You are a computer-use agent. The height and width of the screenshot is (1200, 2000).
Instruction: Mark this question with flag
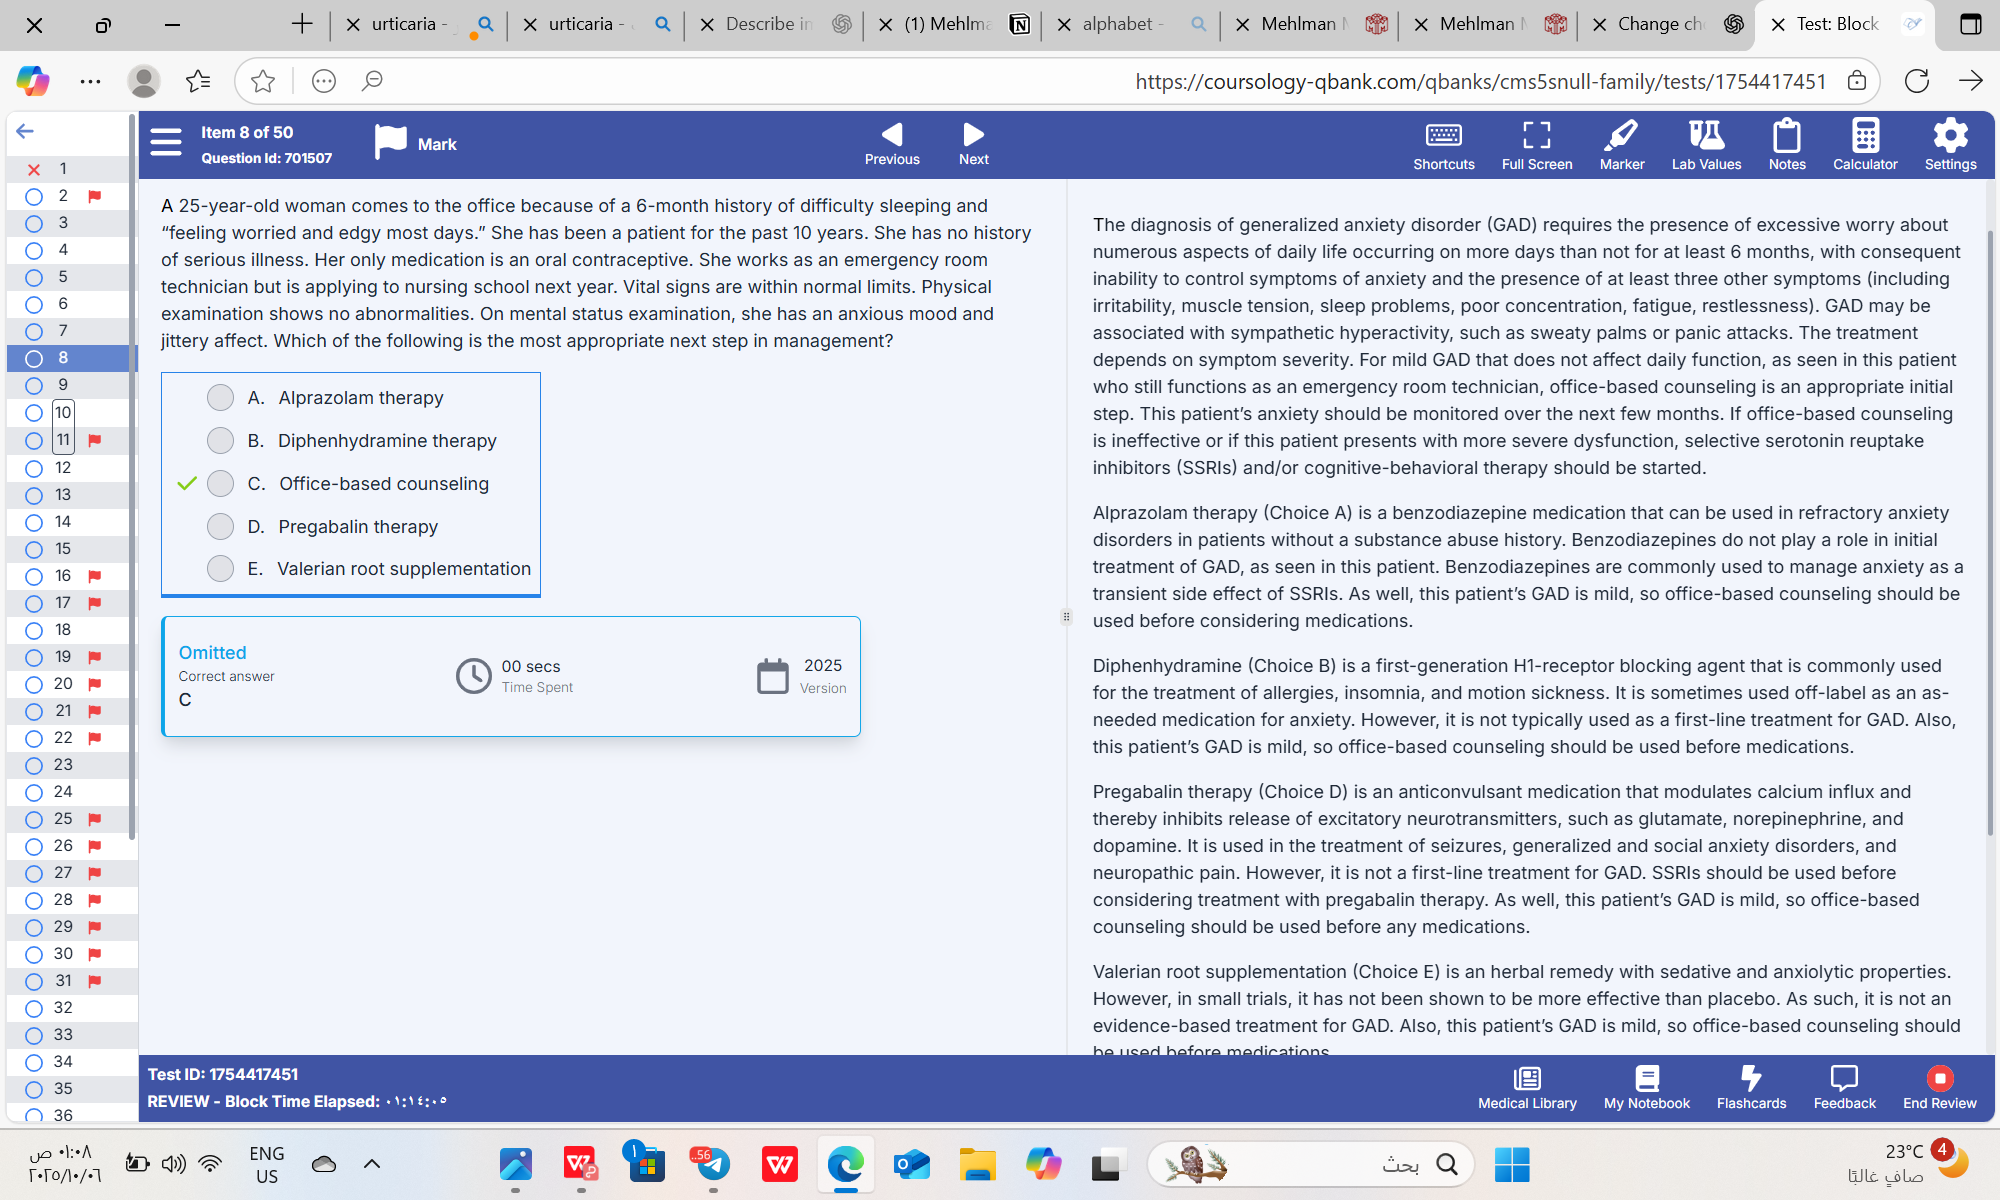point(414,143)
